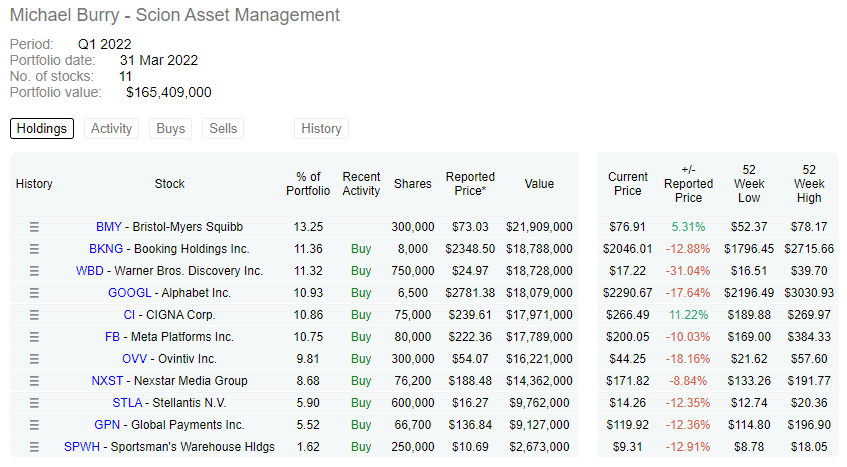This screenshot has width=847, height=467.
Task: Select the $165,409,000 portfolio value
Action: [x=169, y=92]
